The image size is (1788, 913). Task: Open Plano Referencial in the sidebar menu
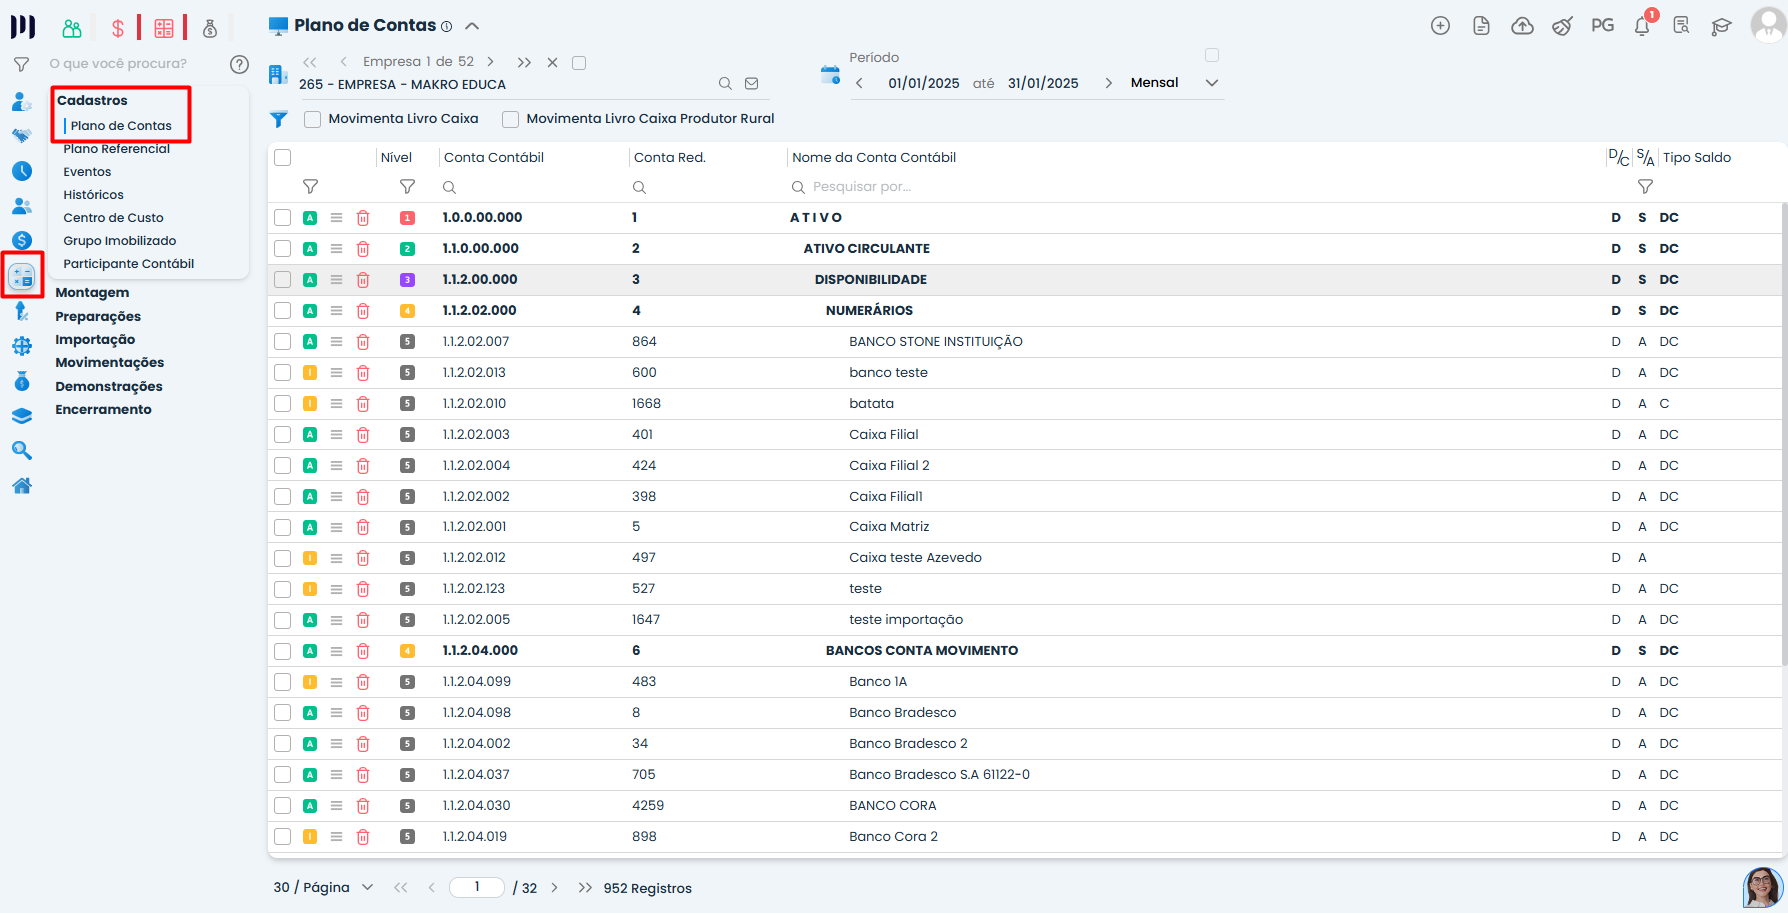click(116, 149)
